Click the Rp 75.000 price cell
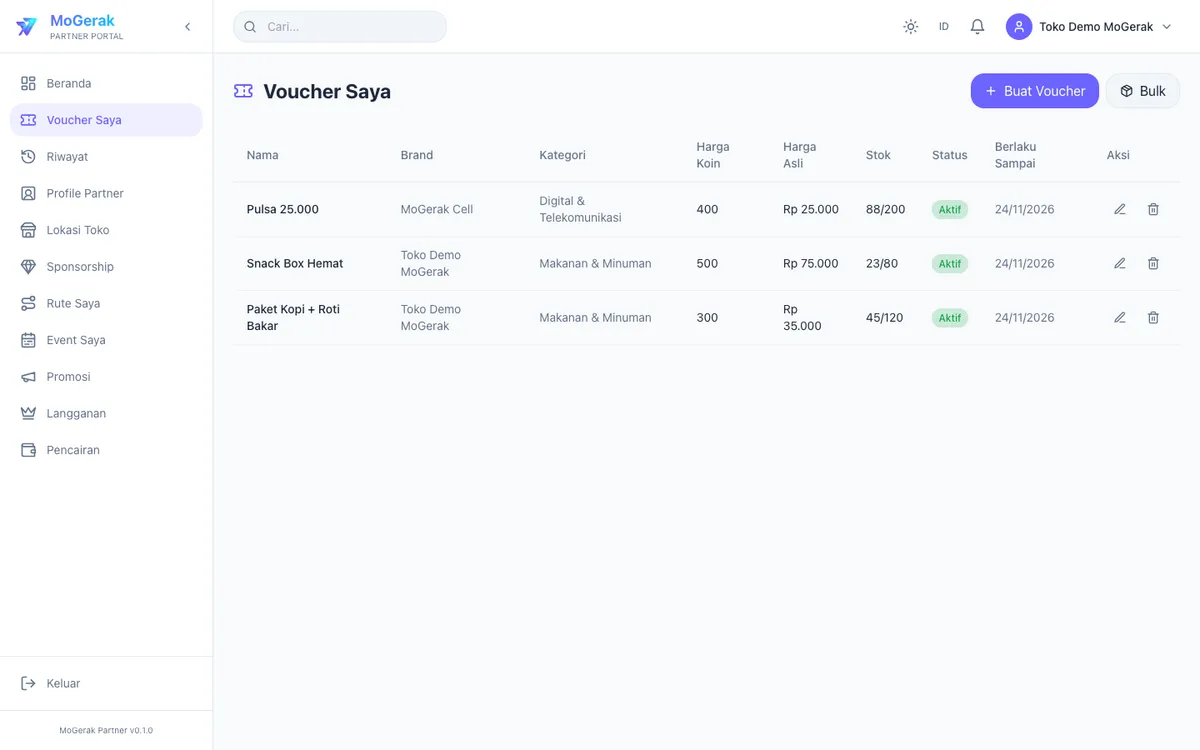 pyautogui.click(x=811, y=263)
